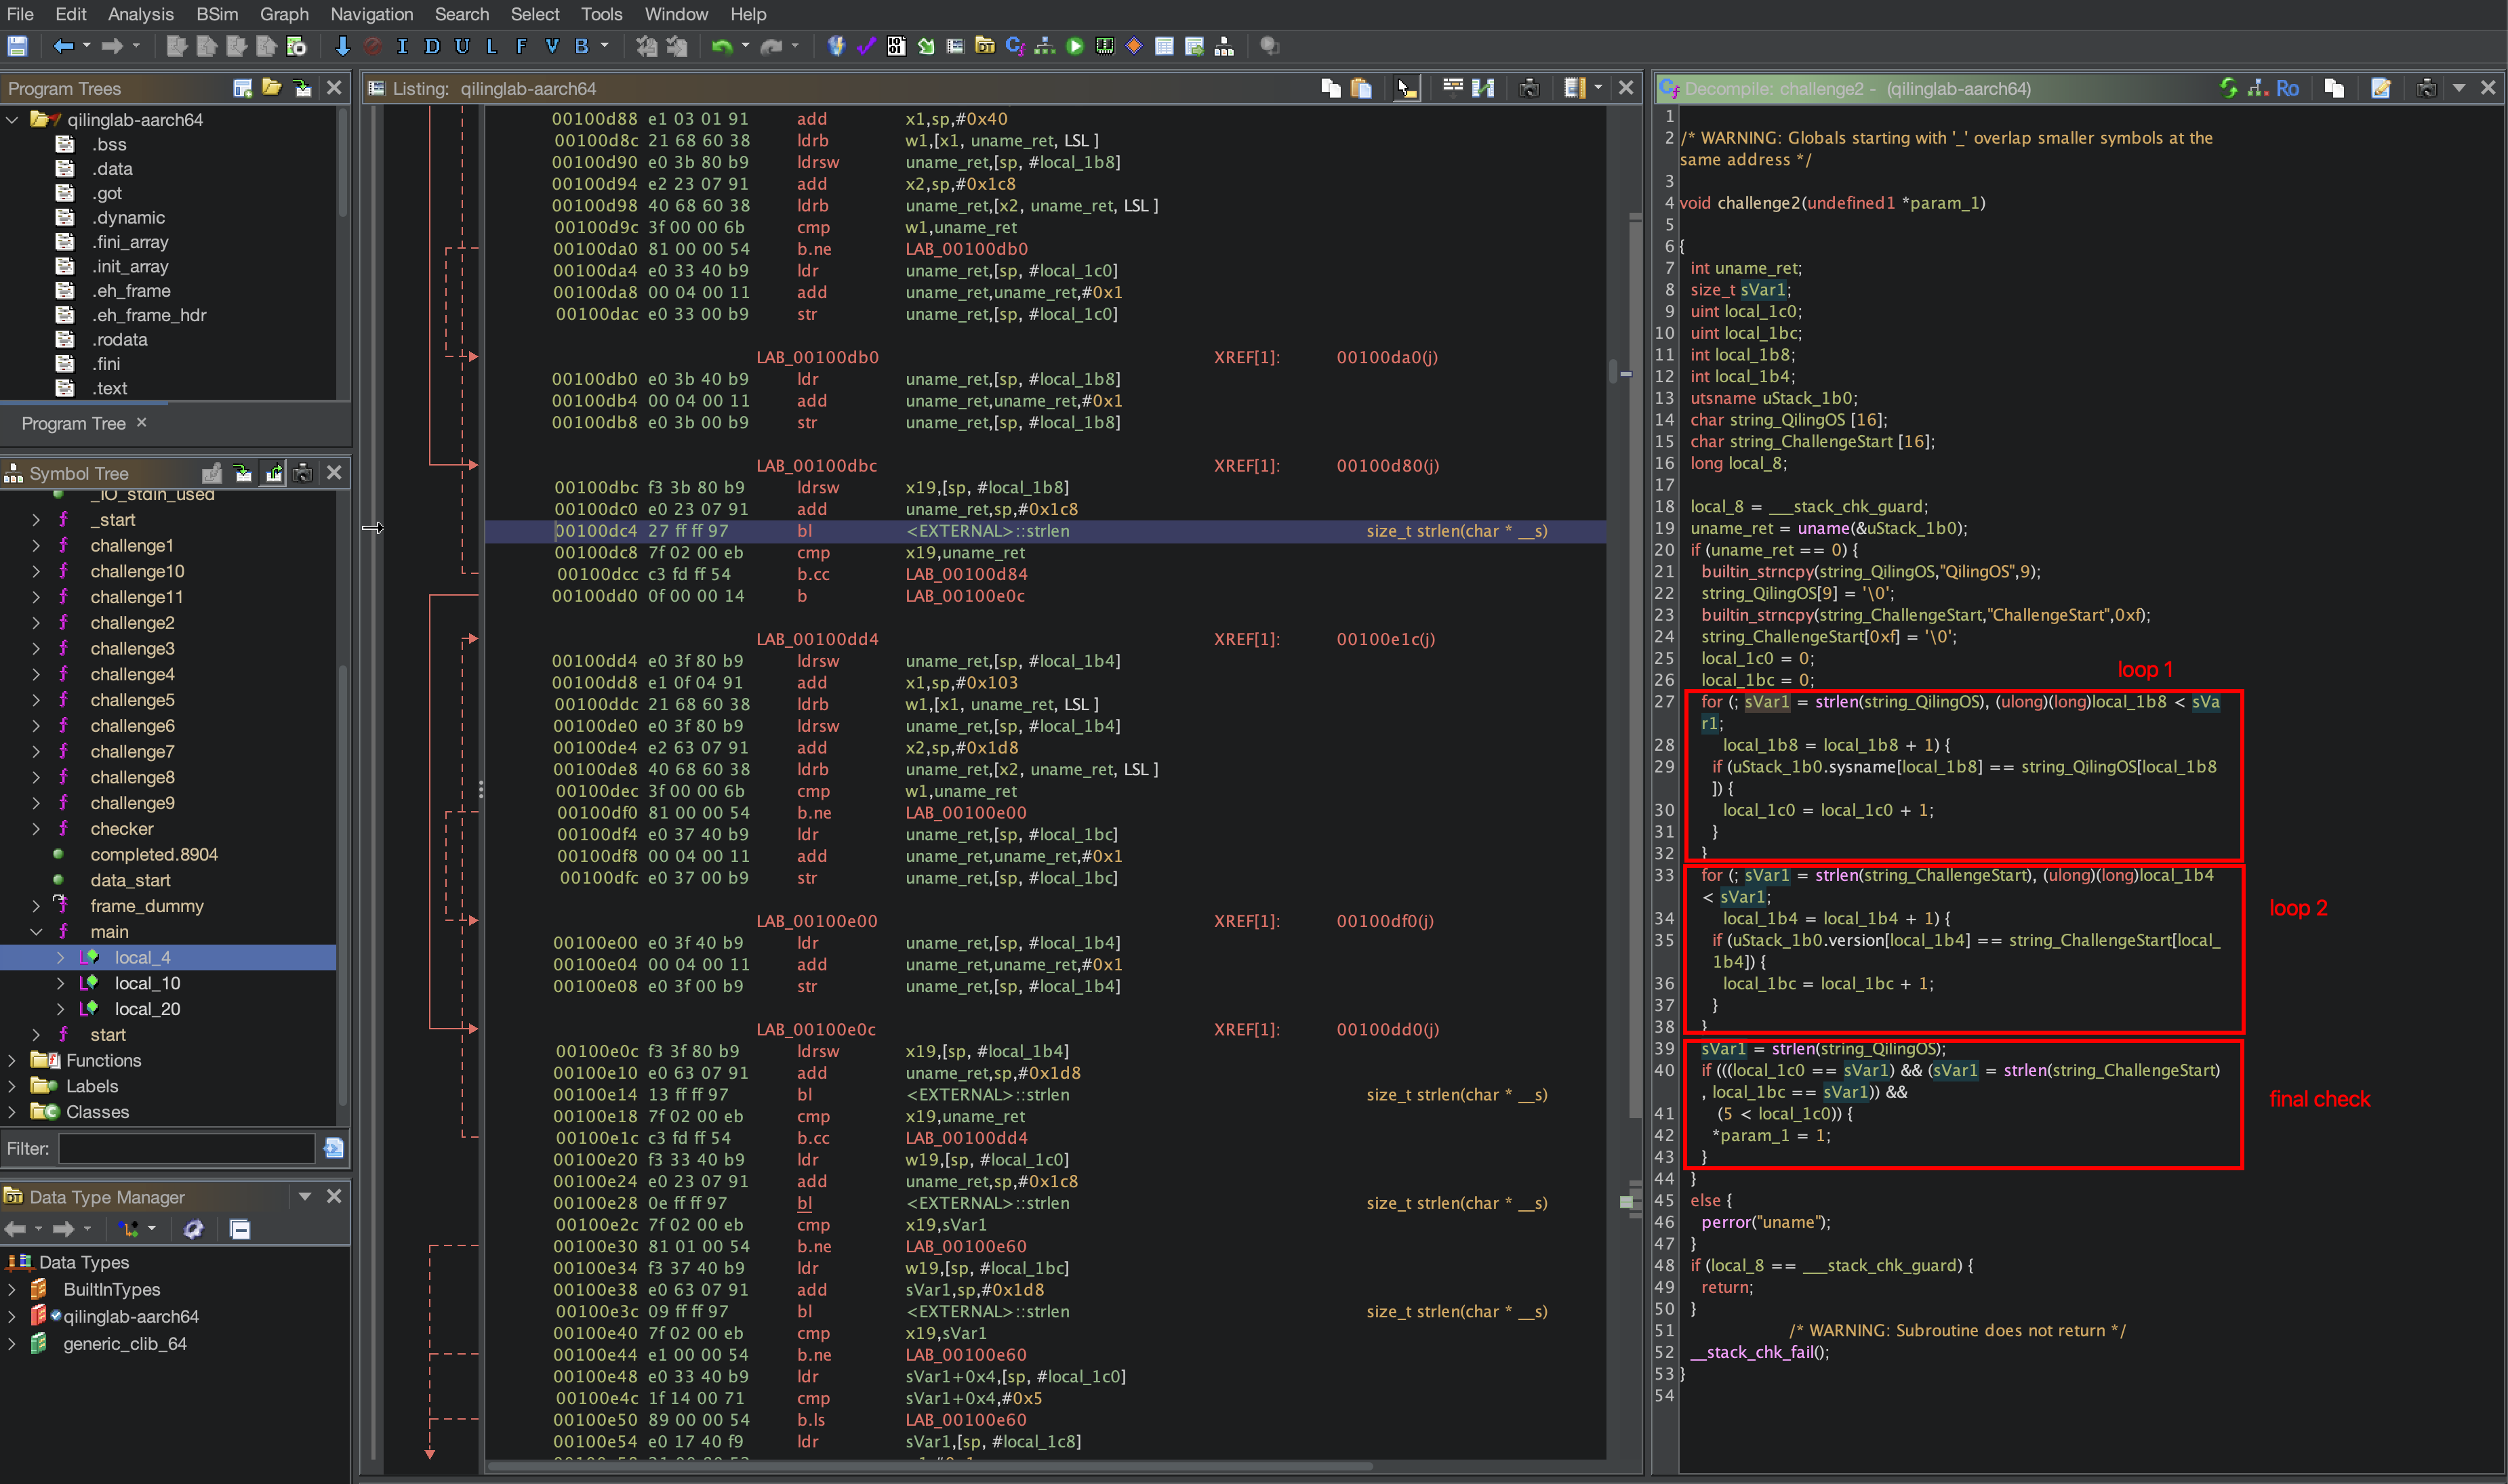Open the Decompile panel menu dropdown arrow
Screen dimensions: 2508x1484
pyautogui.click(x=2459, y=88)
